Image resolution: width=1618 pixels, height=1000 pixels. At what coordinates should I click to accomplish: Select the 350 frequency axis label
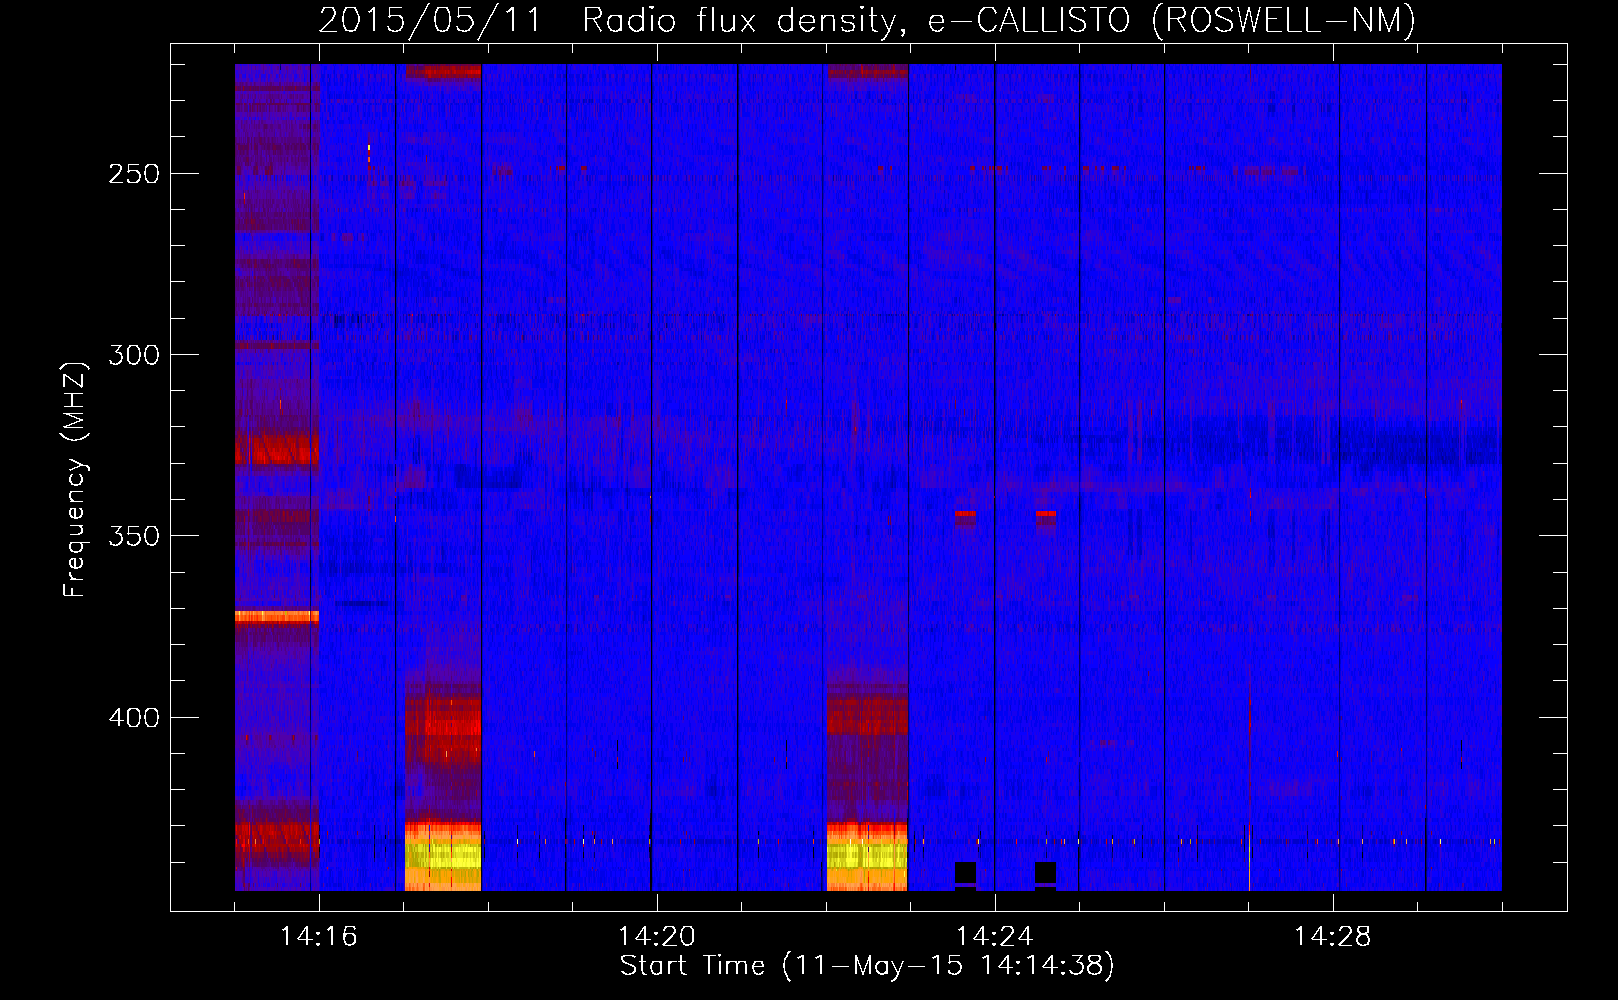click(x=134, y=536)
